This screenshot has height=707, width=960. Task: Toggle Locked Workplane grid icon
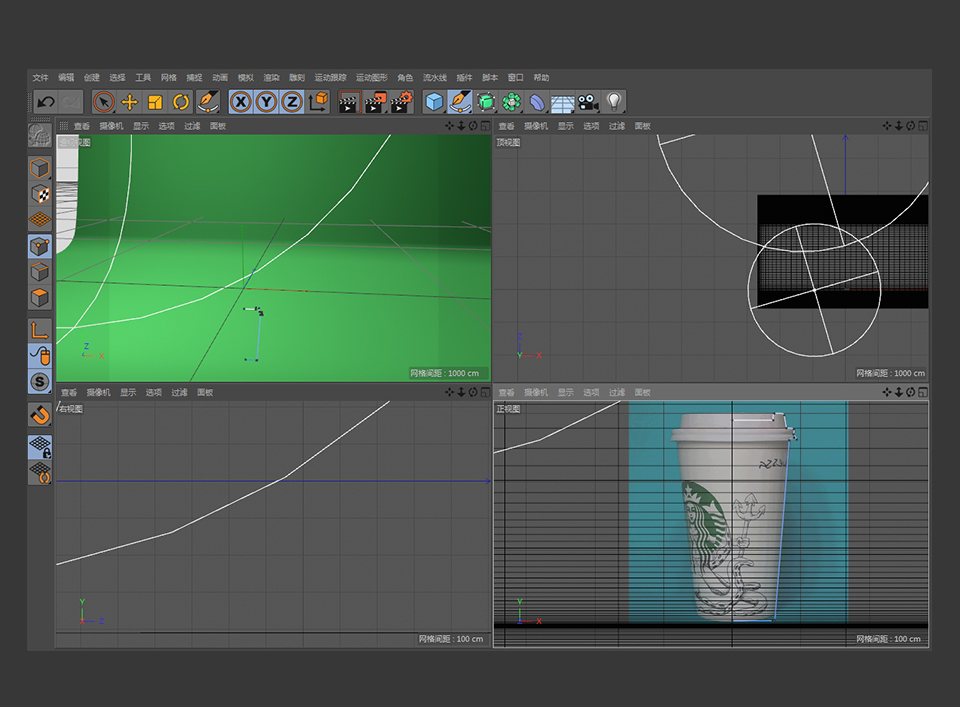(x=40, y=447)
